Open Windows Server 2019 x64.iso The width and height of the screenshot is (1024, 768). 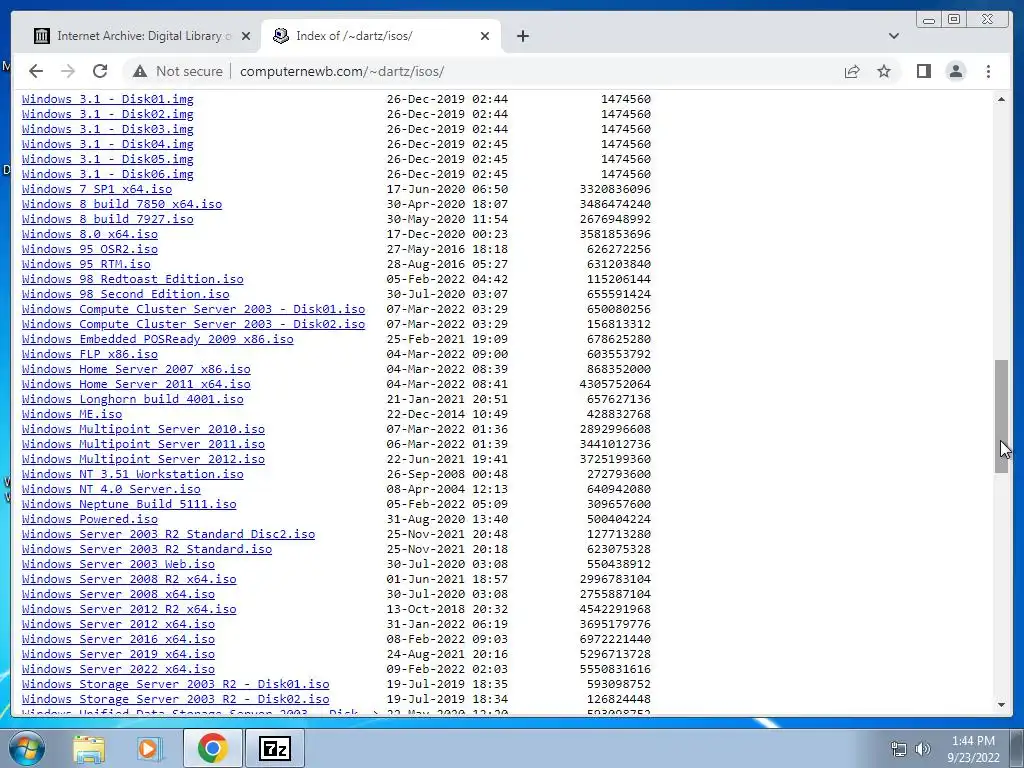(118, 655)
